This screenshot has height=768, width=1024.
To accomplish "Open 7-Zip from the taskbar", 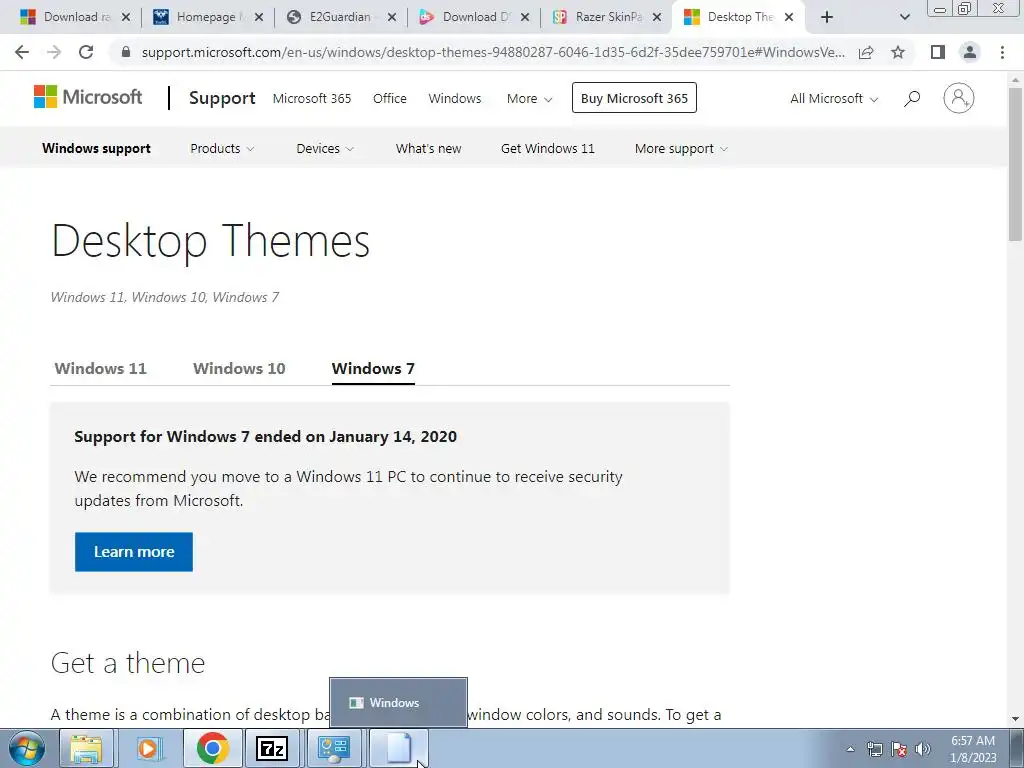I will point(272,748).
